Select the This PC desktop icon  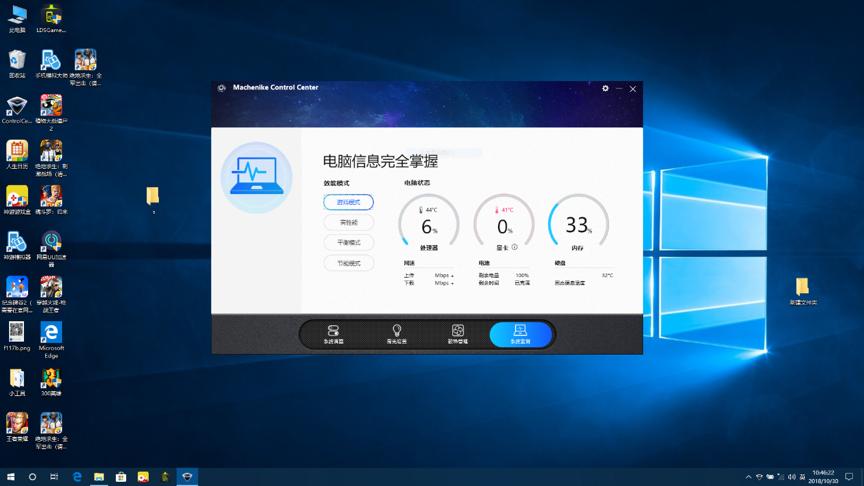pyautogui.click(x=17, y=19)
